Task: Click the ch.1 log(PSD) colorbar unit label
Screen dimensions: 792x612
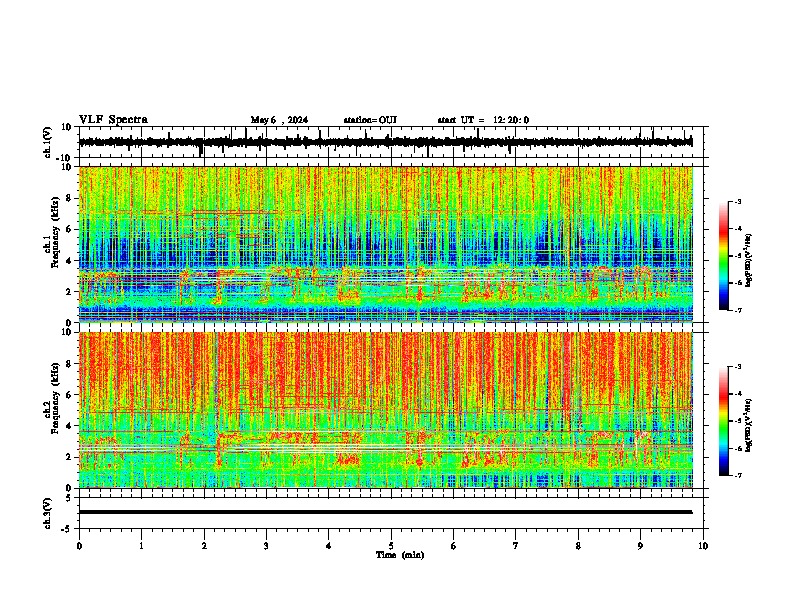Action: tap(749, 260)
